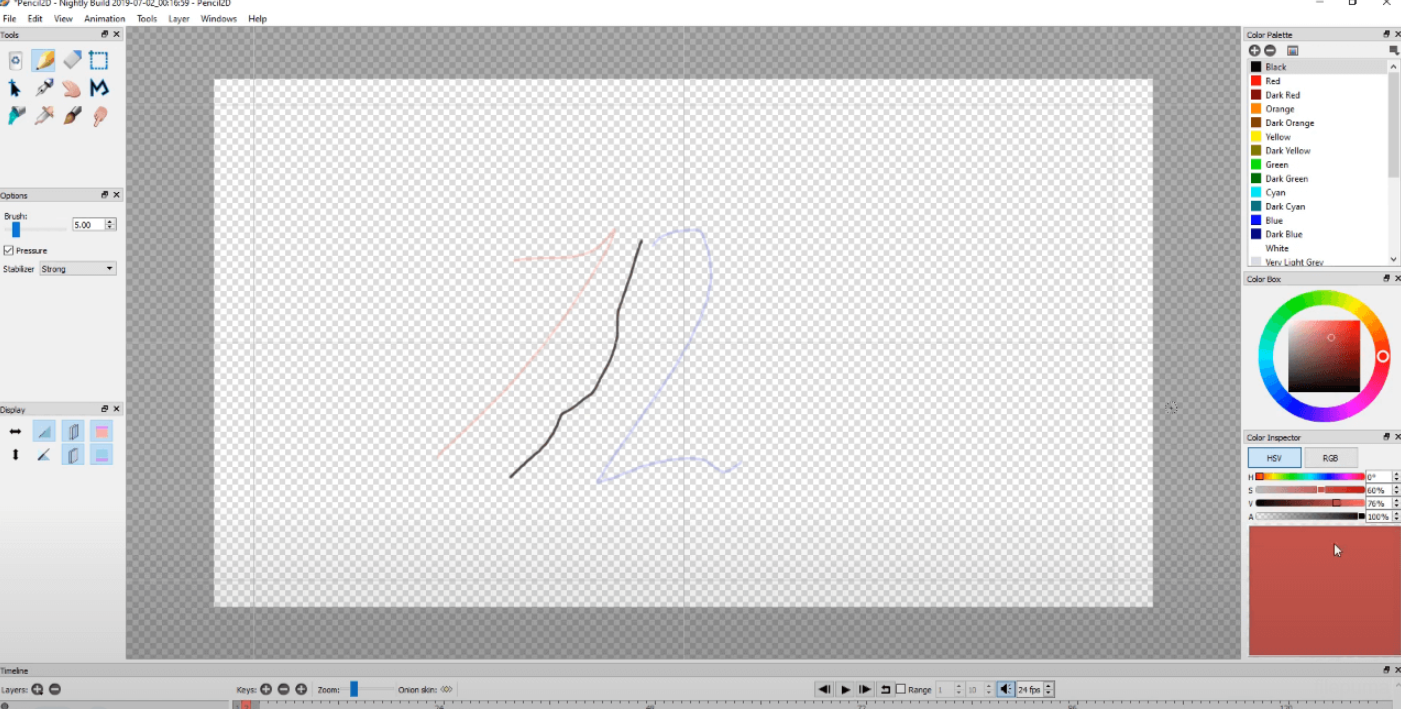Toggle the timeline sound button

coord(1005,689)
